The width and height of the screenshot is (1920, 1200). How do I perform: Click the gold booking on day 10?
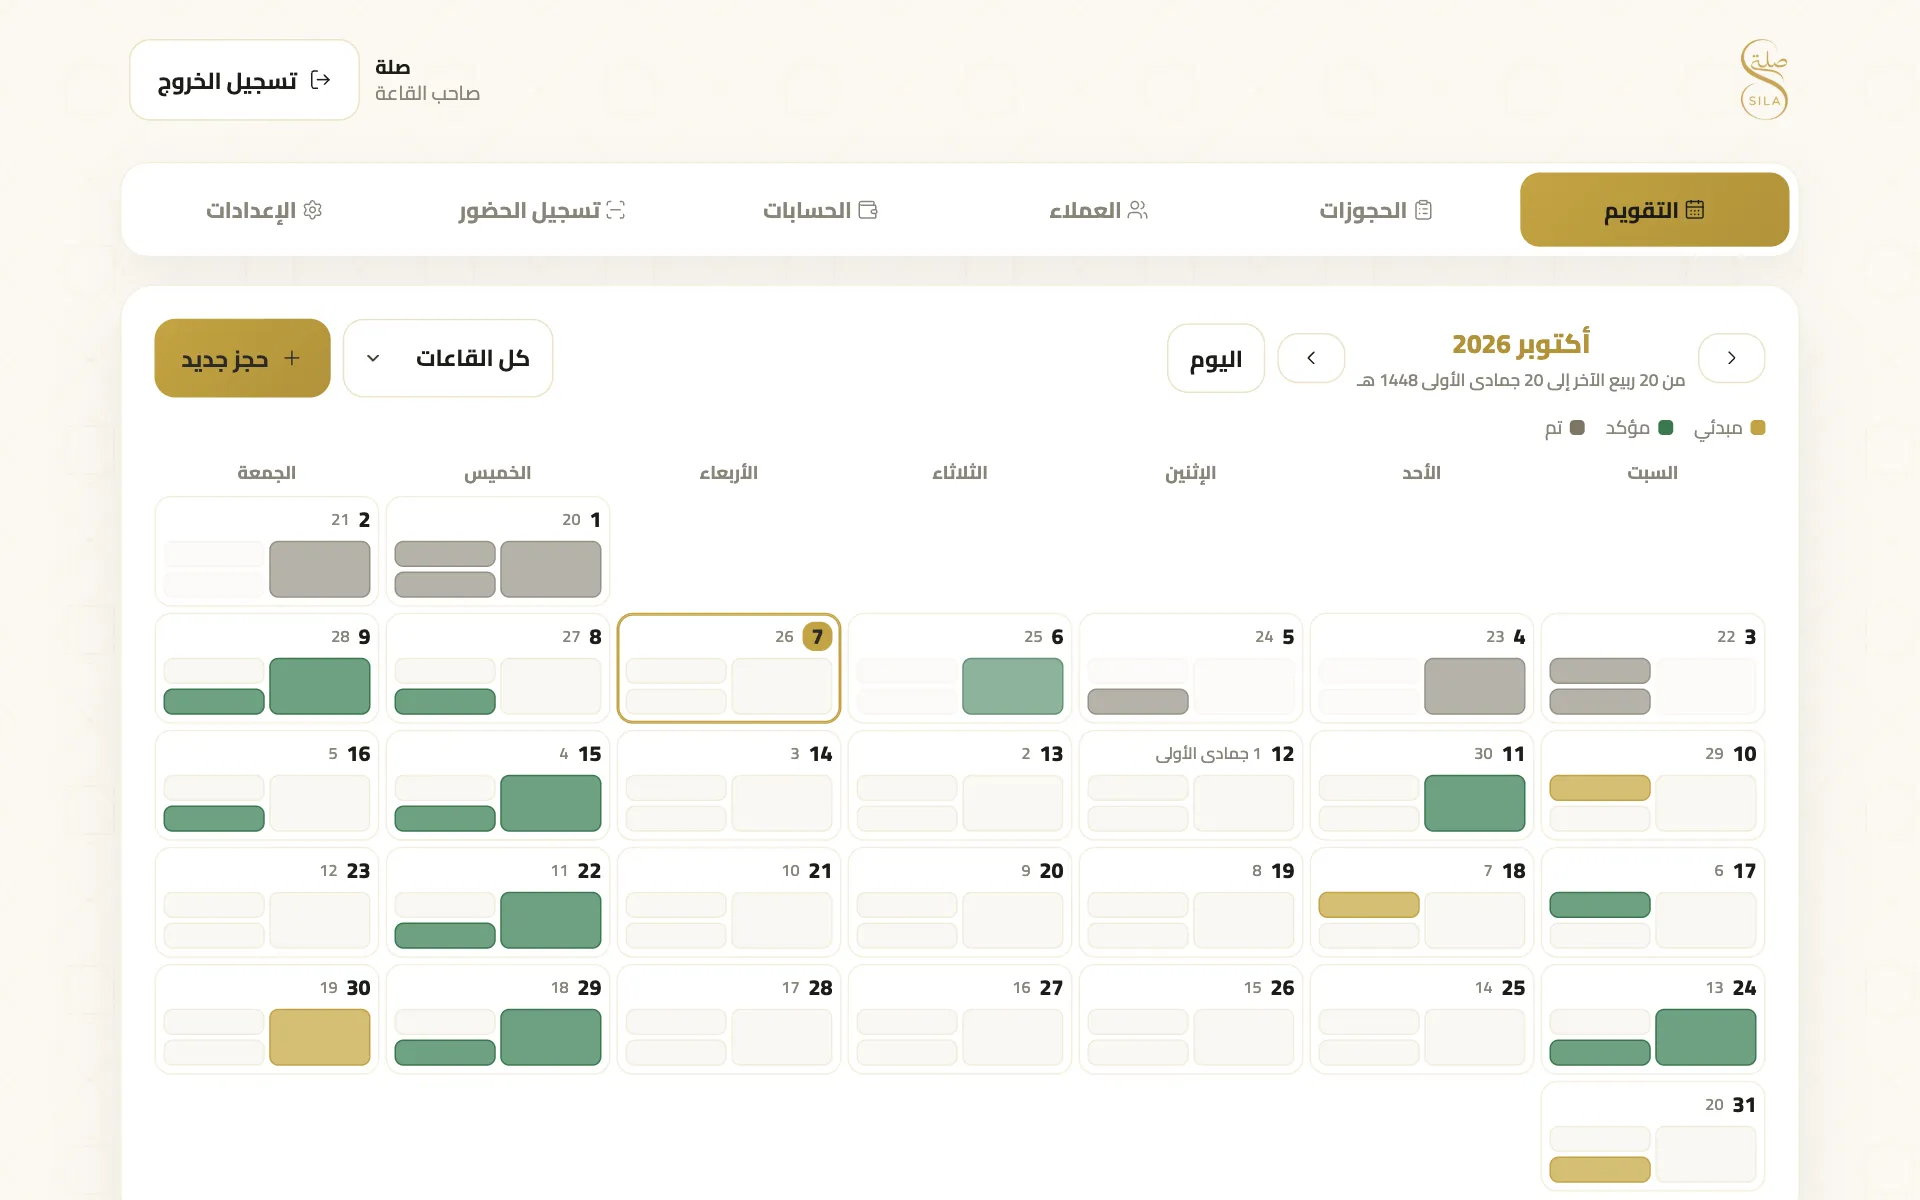pyautogui.click(x=1600, y=788)
